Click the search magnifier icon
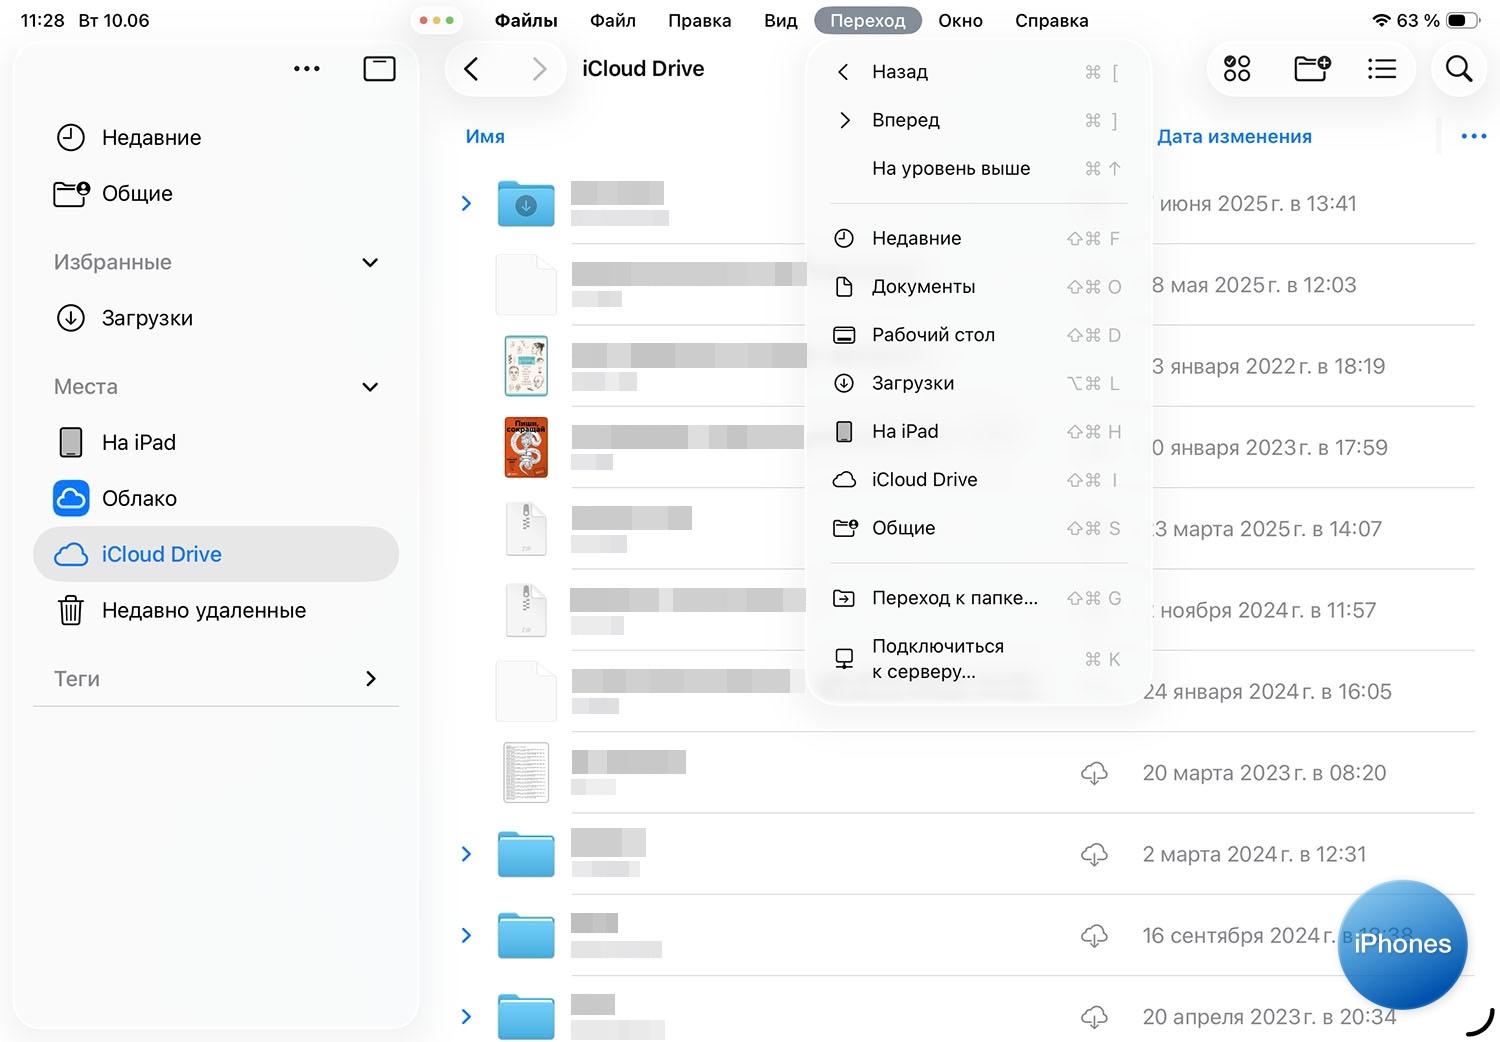 (x=1459, y=69)
